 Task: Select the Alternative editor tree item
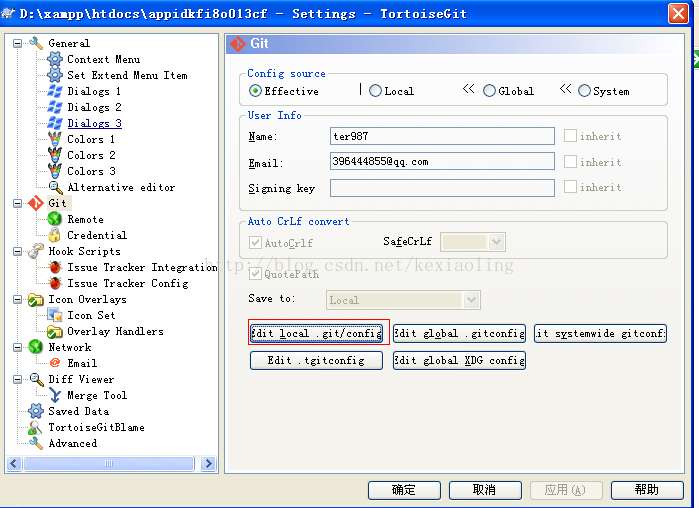pyautogui.click(x=121, y=187)
